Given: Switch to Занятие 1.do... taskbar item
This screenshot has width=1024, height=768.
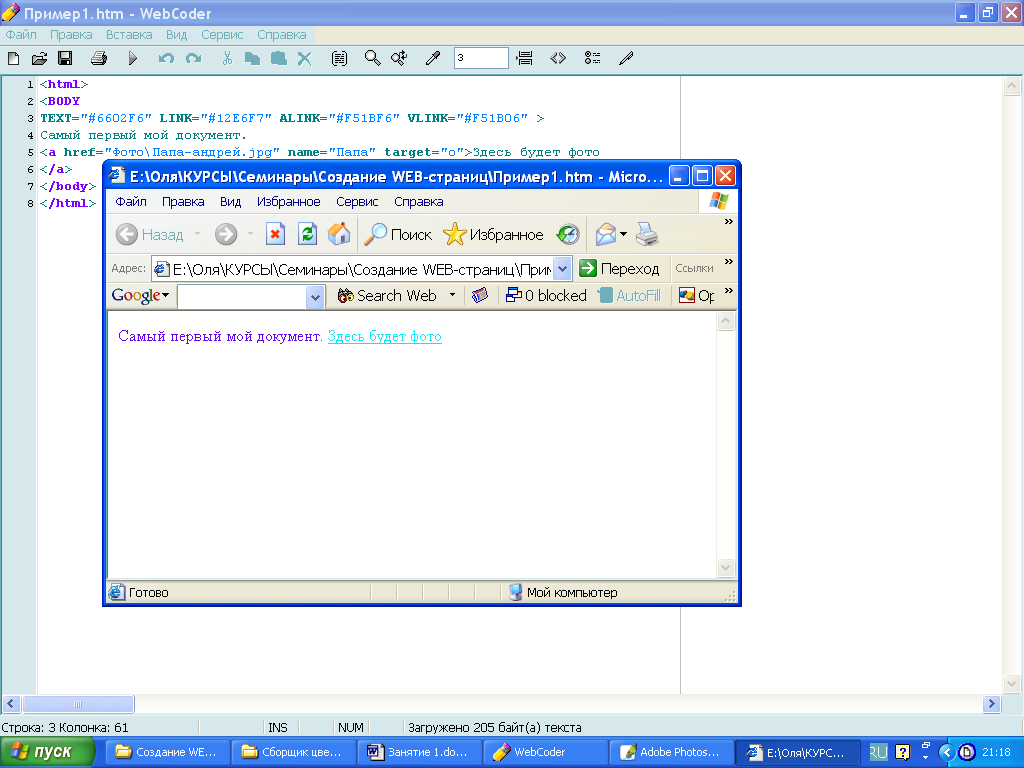Looking at the screenshot, I should (420, 752).
